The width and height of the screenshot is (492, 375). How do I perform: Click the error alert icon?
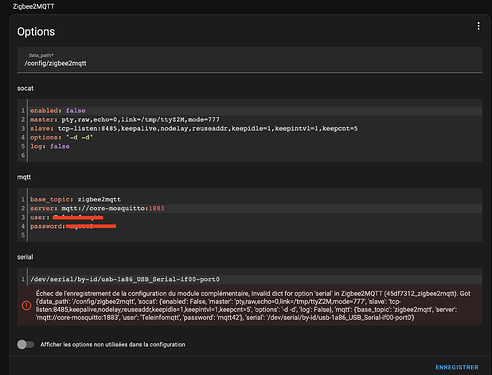(x=26, y=305)
